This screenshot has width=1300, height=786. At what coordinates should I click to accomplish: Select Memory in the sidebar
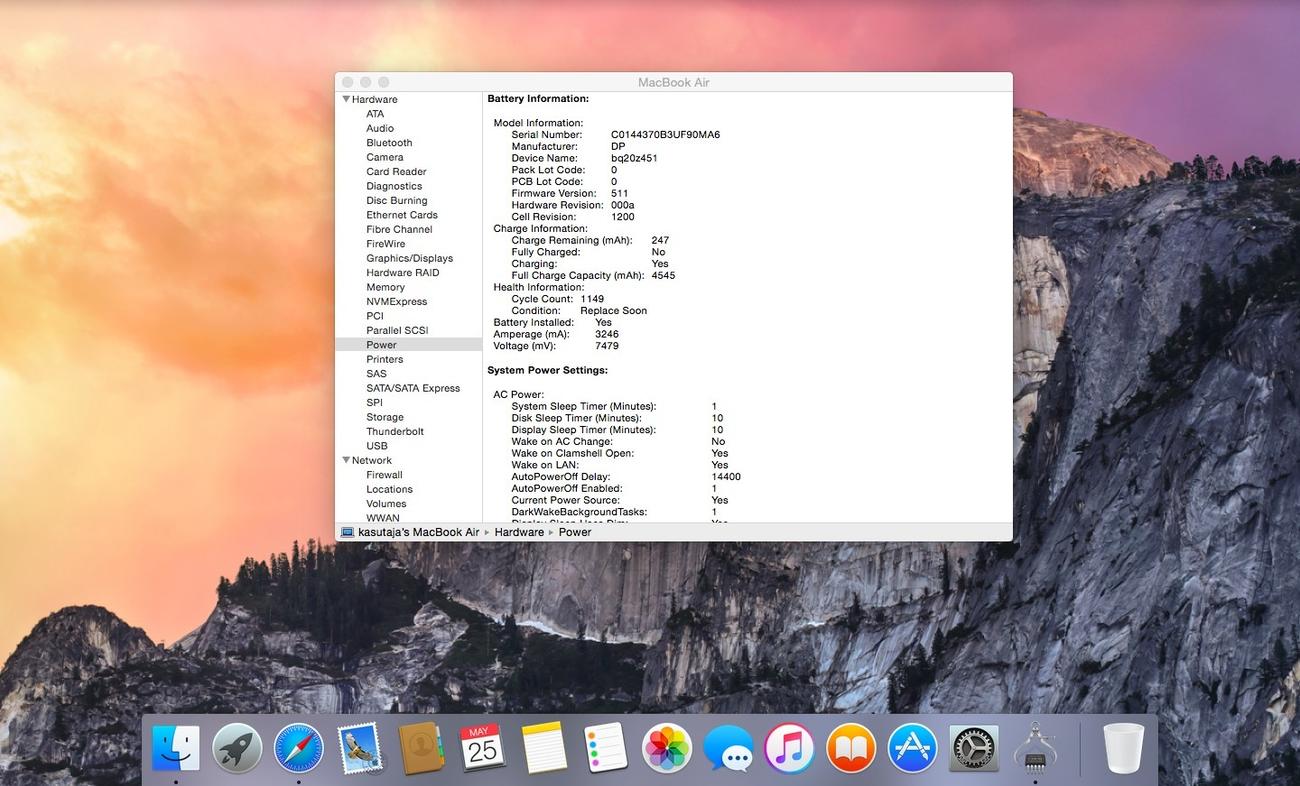tap(385, 287)
